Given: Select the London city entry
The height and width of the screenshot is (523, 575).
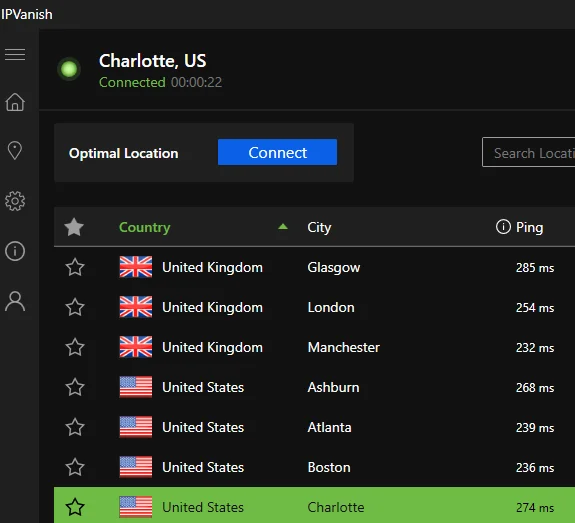Looking at the screenshot, I should pos(331,307).
